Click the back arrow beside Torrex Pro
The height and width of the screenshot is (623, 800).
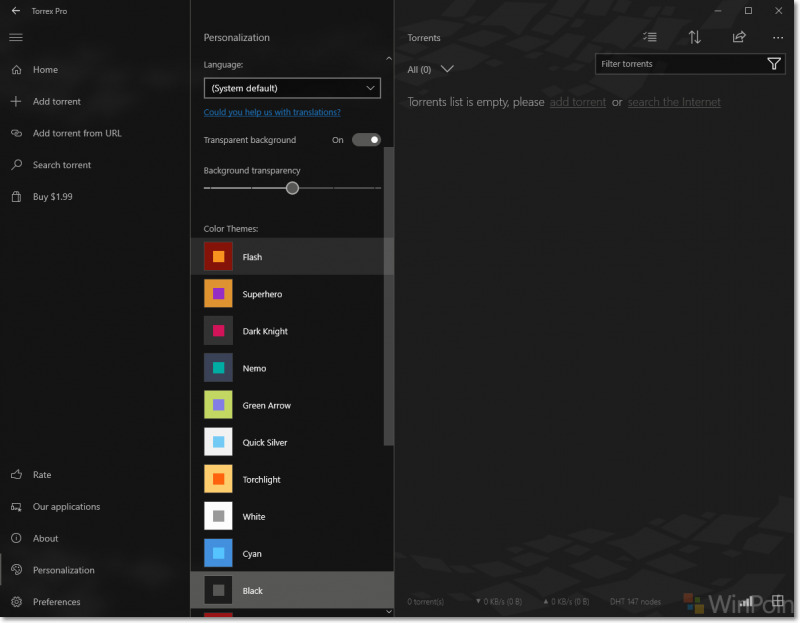click(x=16, y=11)
